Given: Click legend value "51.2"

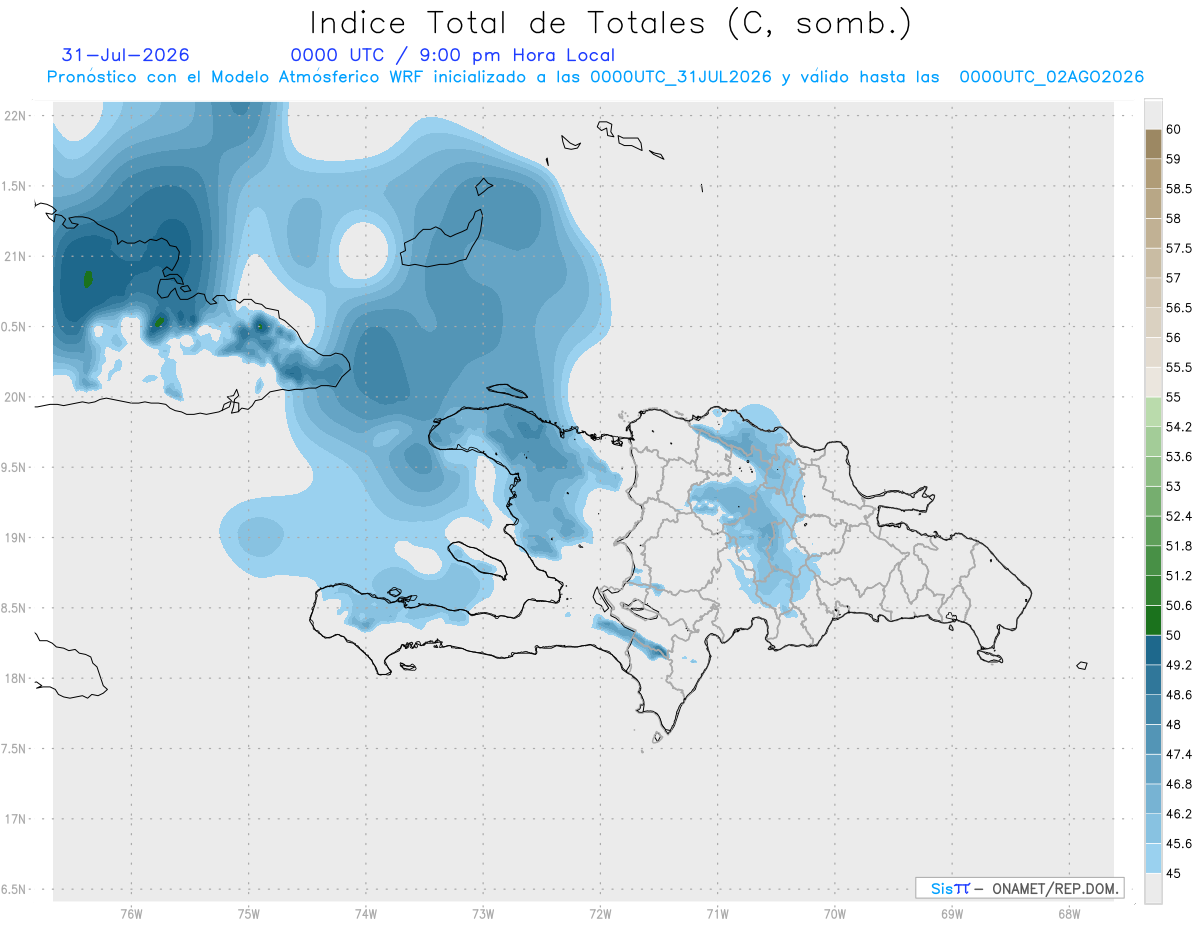Looking at the screenshot, I should point(1179,576).
